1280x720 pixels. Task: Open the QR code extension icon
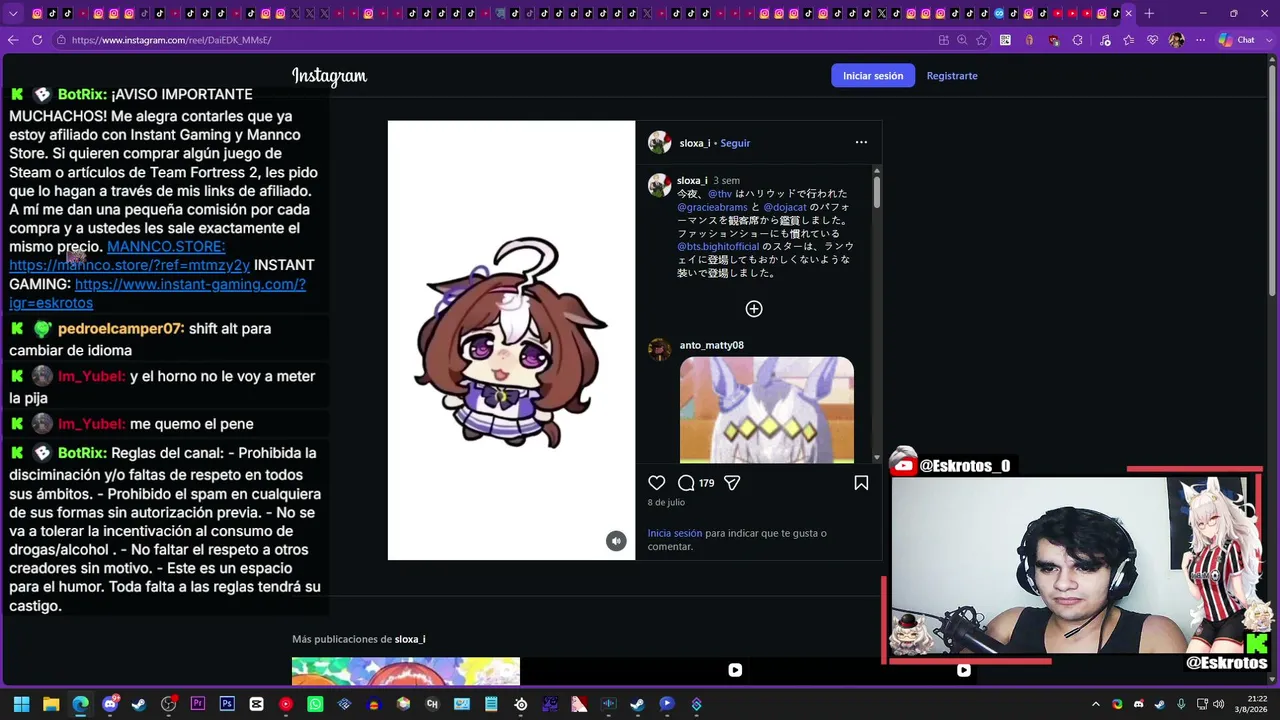(x=1005, y=40)
